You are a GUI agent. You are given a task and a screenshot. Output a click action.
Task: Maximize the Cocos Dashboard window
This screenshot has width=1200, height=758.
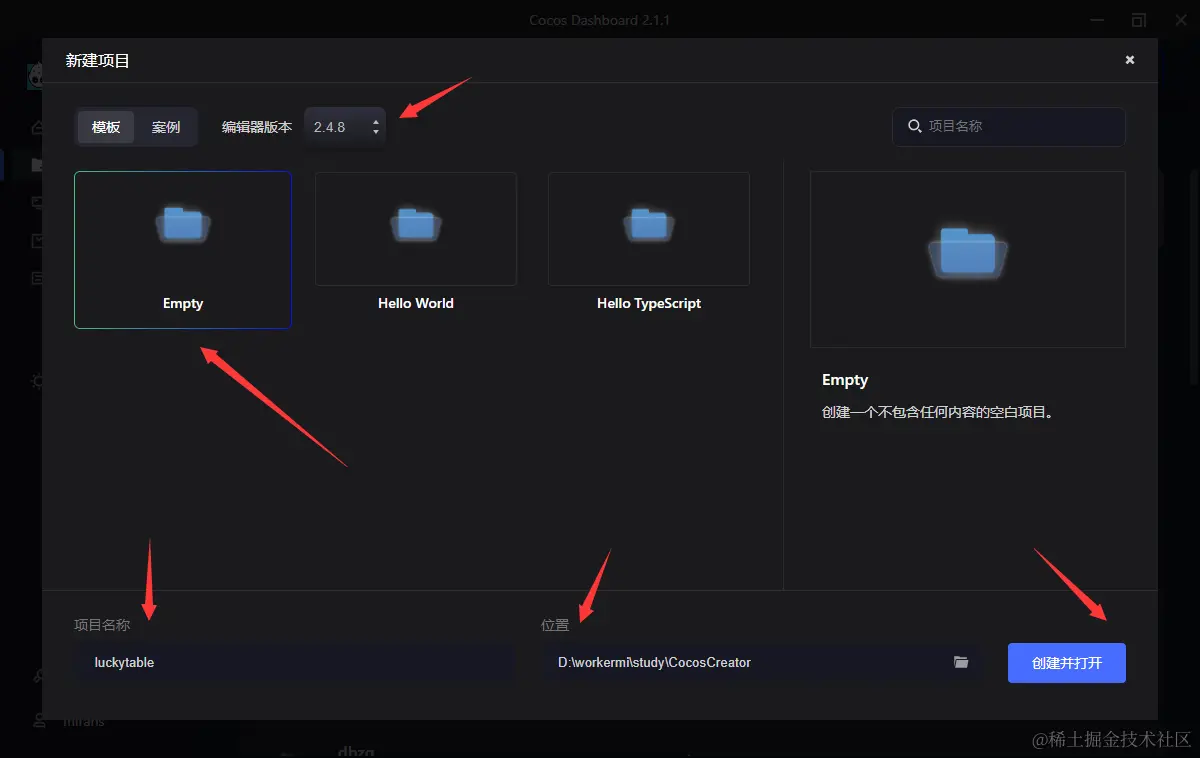(x=1139, y=20)
